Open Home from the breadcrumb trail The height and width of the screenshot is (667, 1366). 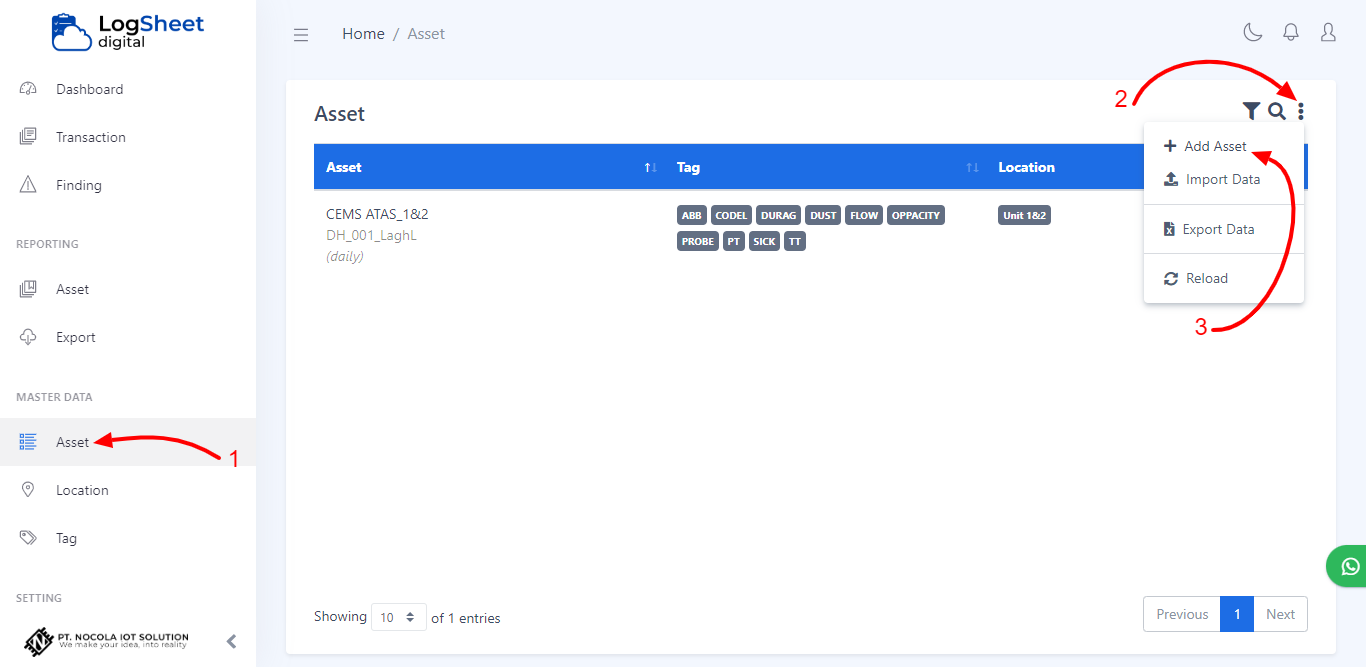pyautogui.click(x=363, y=33)
